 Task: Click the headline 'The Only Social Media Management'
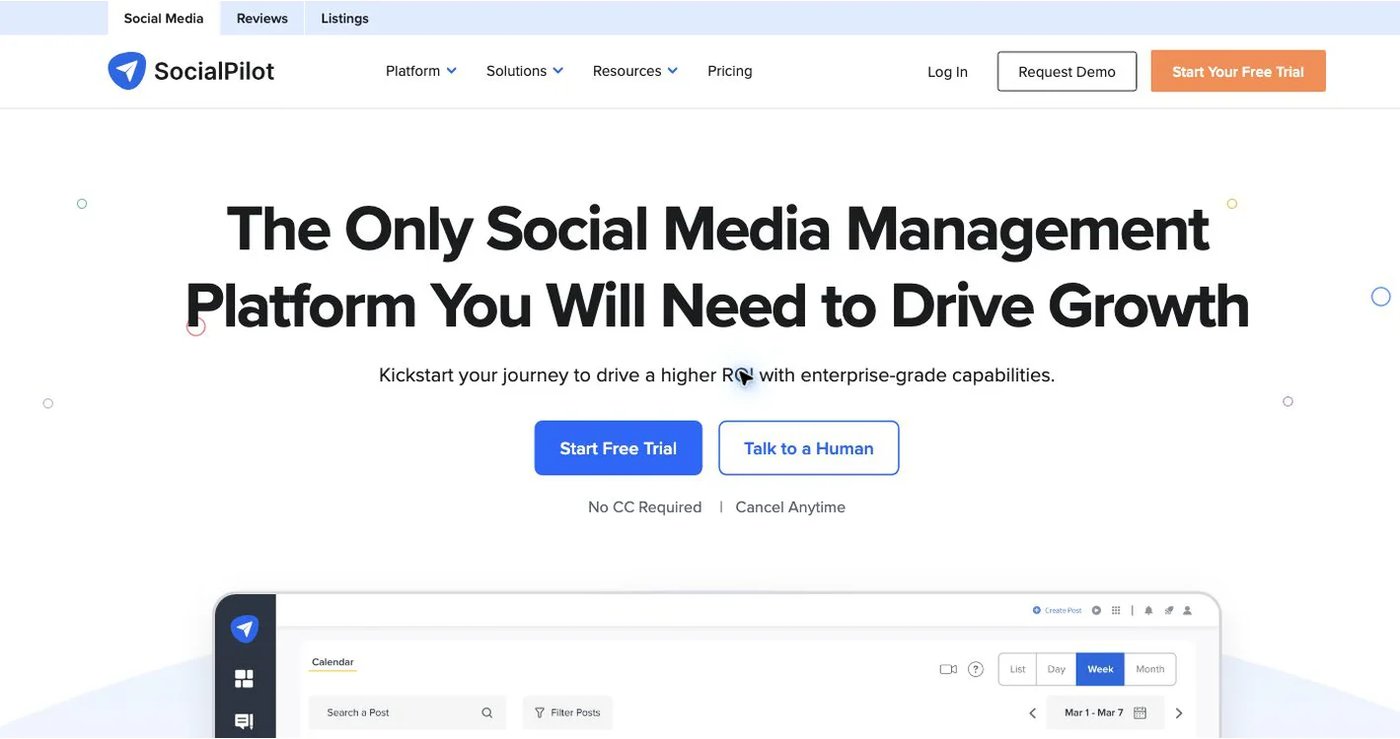click(x=718, y=228)
